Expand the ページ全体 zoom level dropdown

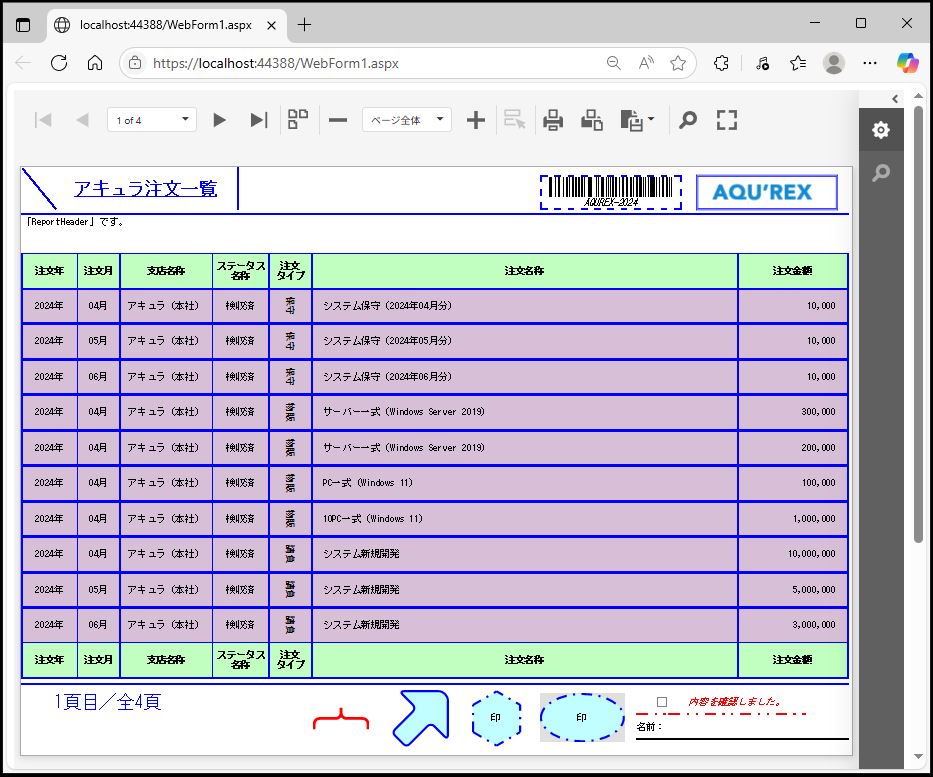coord(406,120)
